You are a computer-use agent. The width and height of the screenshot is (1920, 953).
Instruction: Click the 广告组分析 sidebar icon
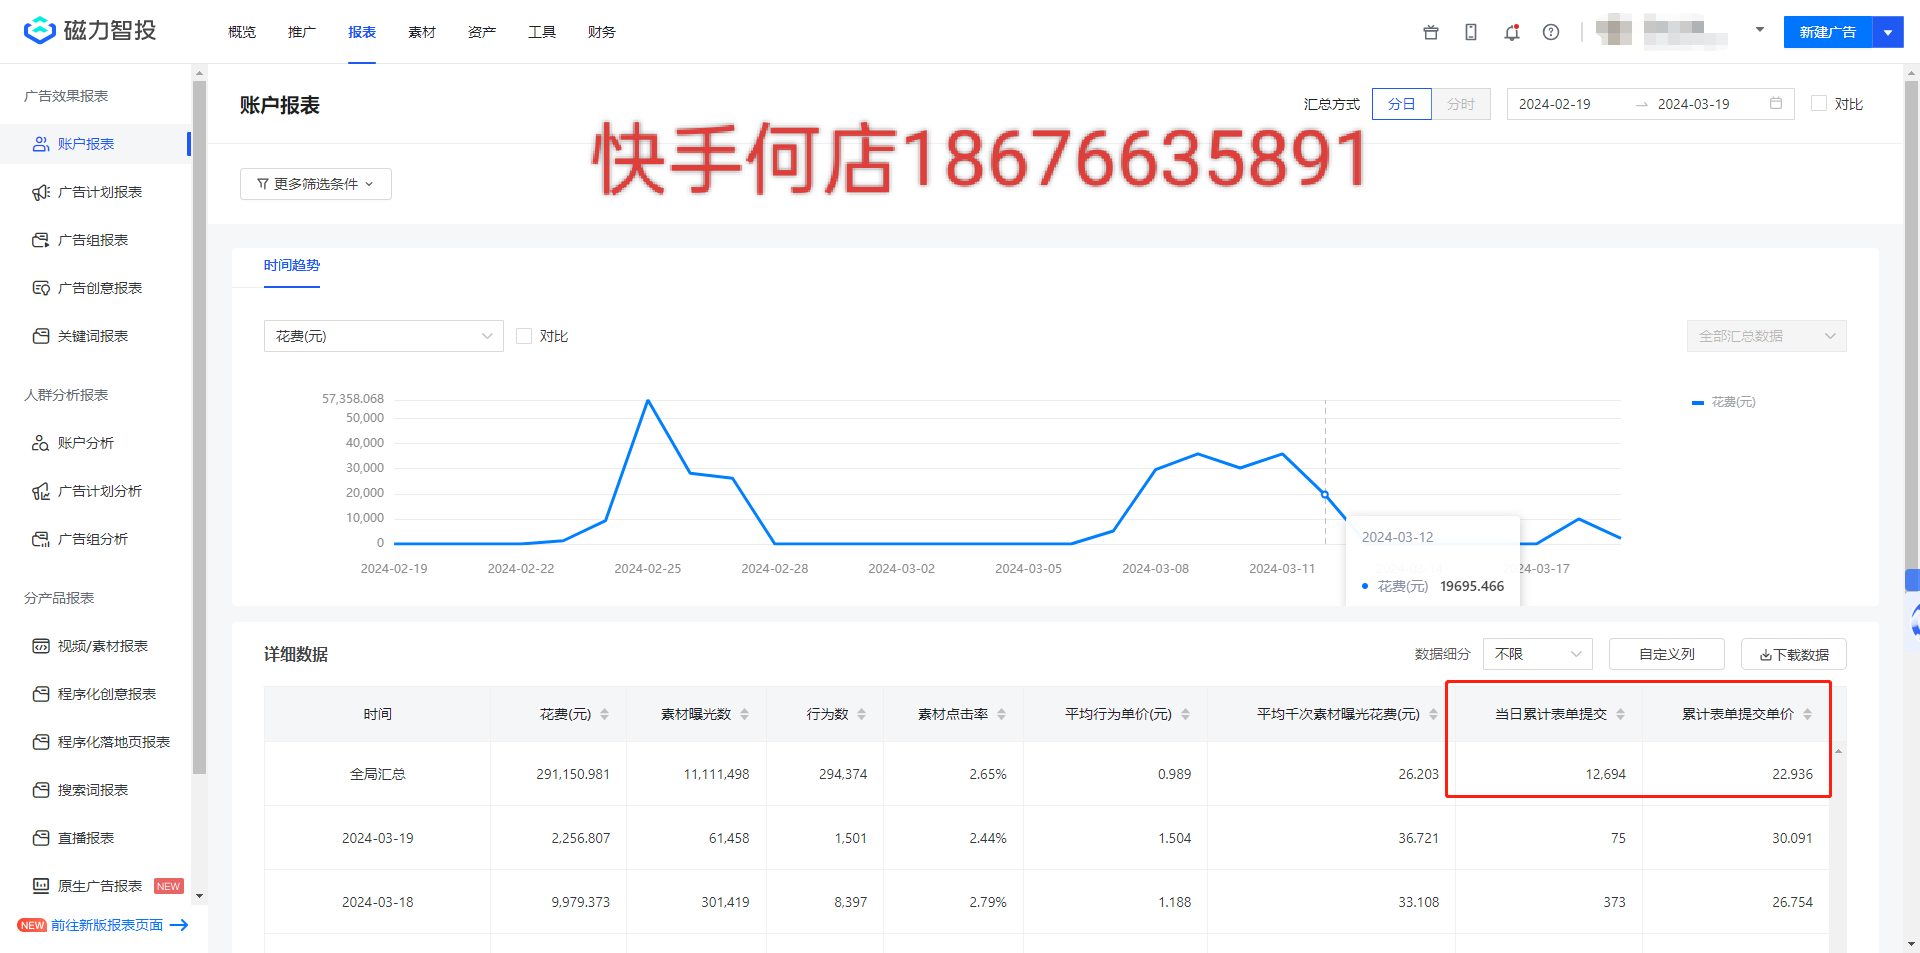point(41,539)
